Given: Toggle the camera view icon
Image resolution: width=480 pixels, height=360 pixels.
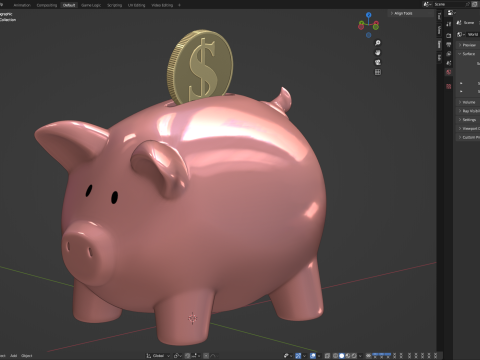Looking at the screenshot, I should point(378,62).
